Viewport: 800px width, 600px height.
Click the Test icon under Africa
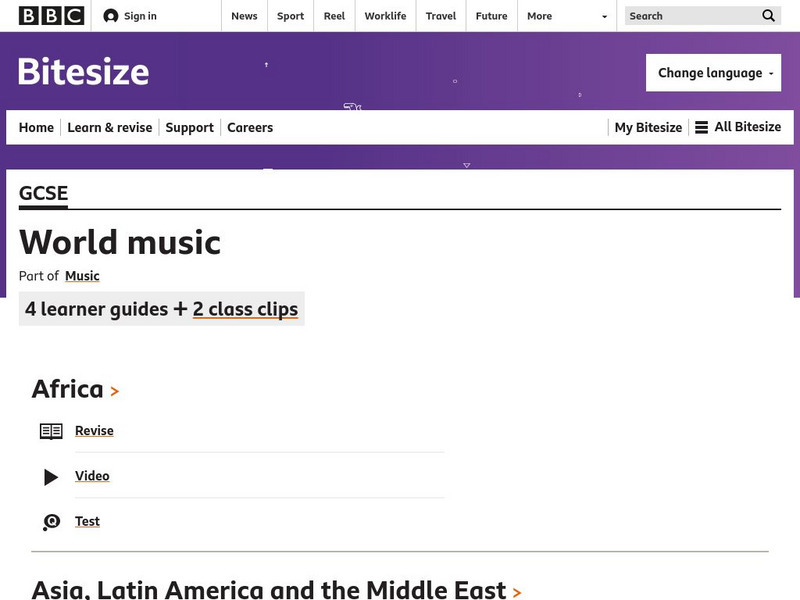coord(51,522)
